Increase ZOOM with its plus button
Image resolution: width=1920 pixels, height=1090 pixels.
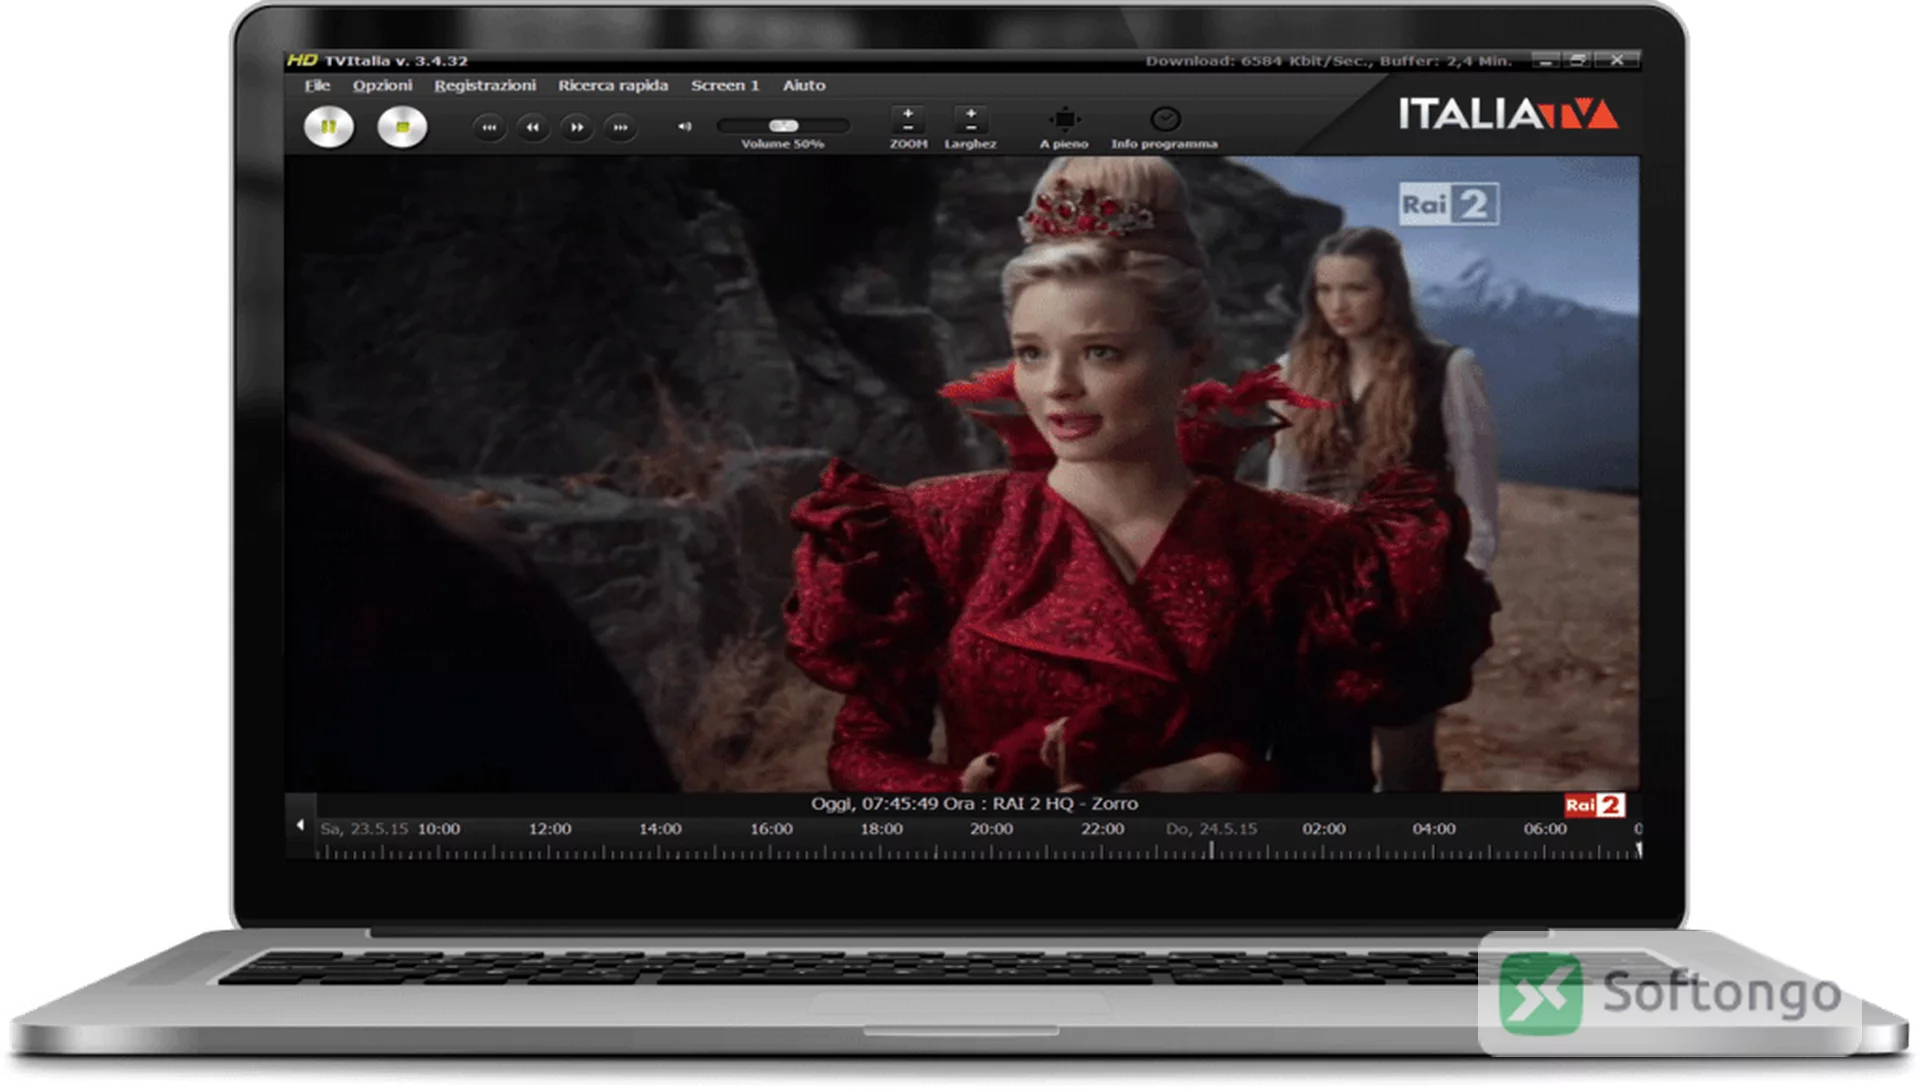tap(908, 113)
